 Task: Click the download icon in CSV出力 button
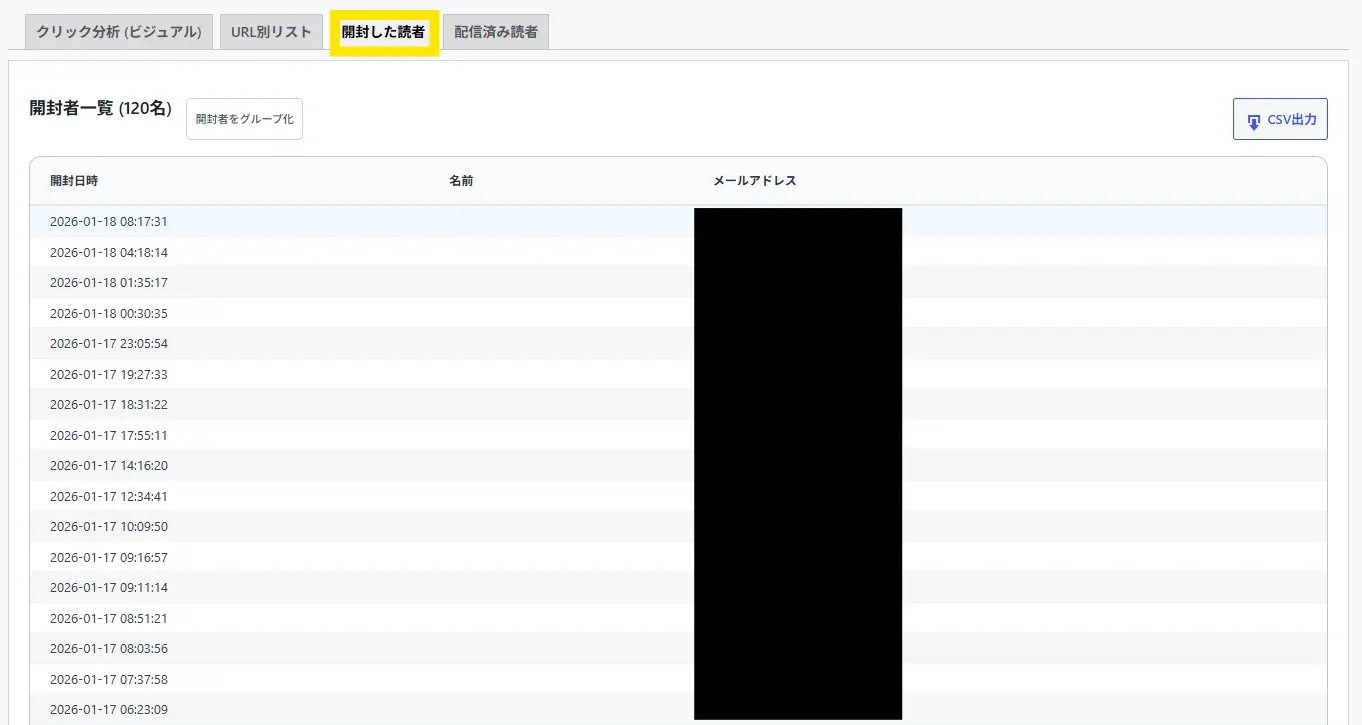click(1253, 121)
